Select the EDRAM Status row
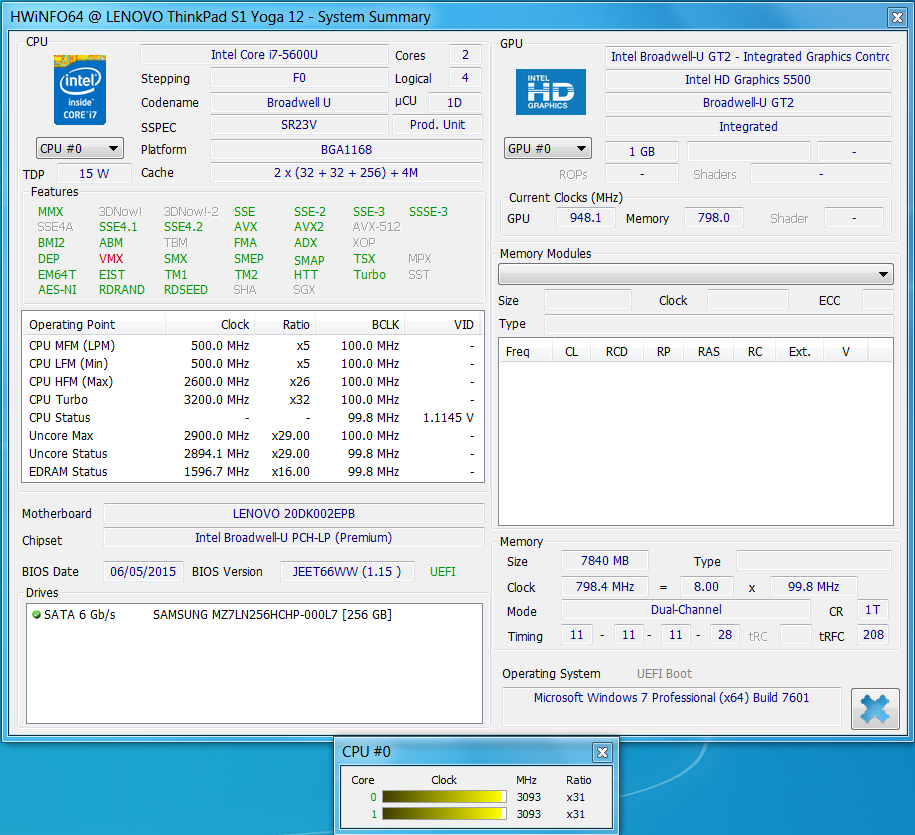Screen dimensions: 915x835 click(x=253, y=471)
